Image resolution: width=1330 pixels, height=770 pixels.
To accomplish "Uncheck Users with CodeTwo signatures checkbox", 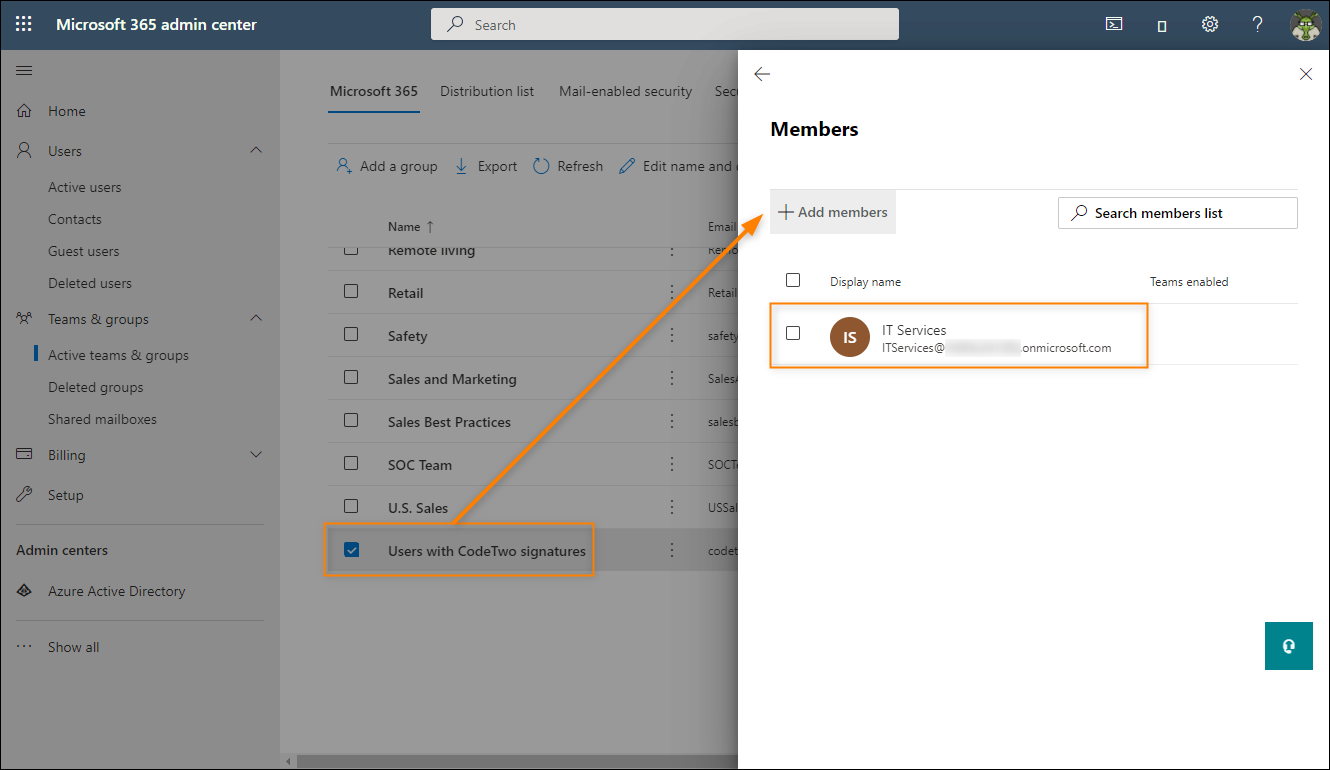I will [x=351, y=550].
